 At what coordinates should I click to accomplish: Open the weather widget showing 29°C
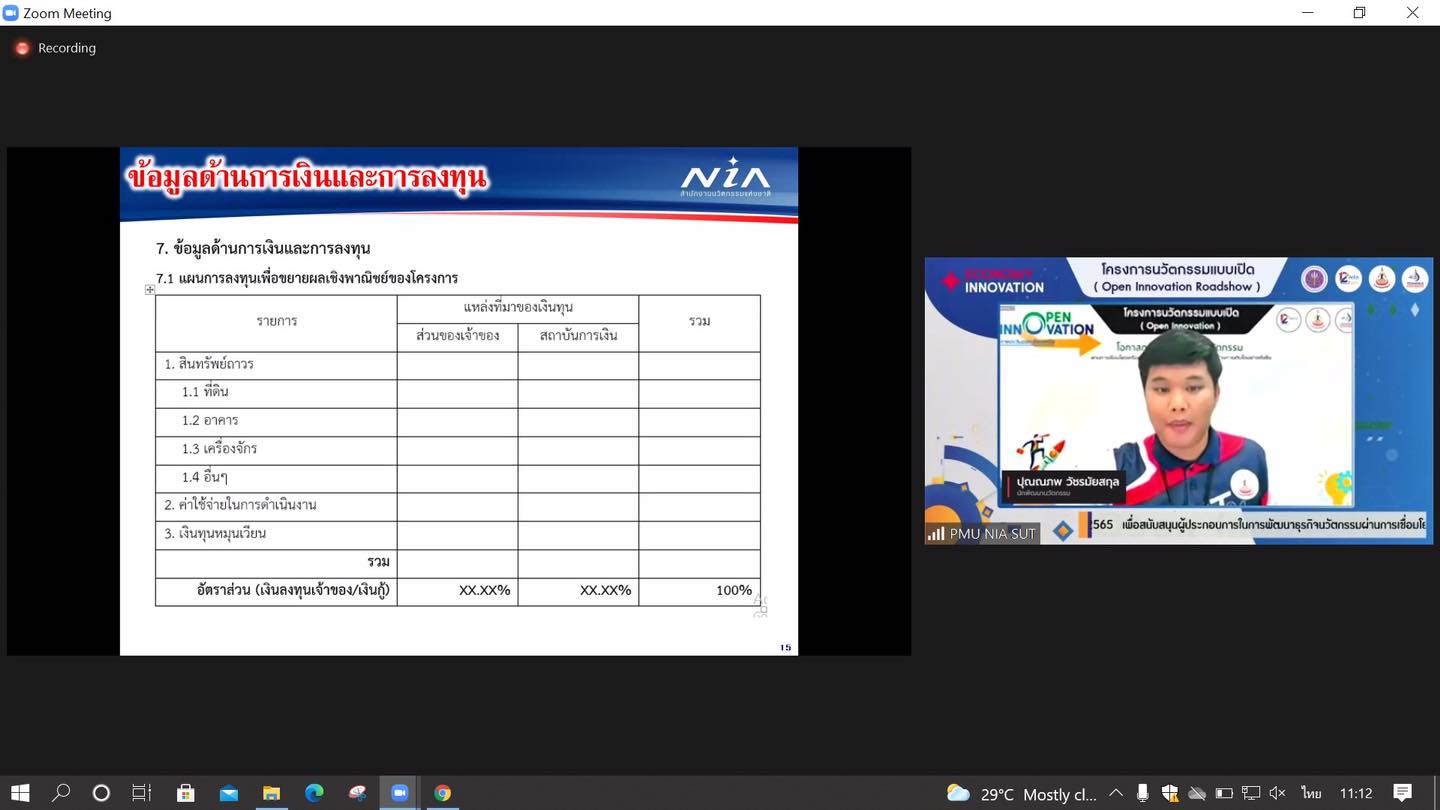pyautogui.click(x=1020, y=793)
